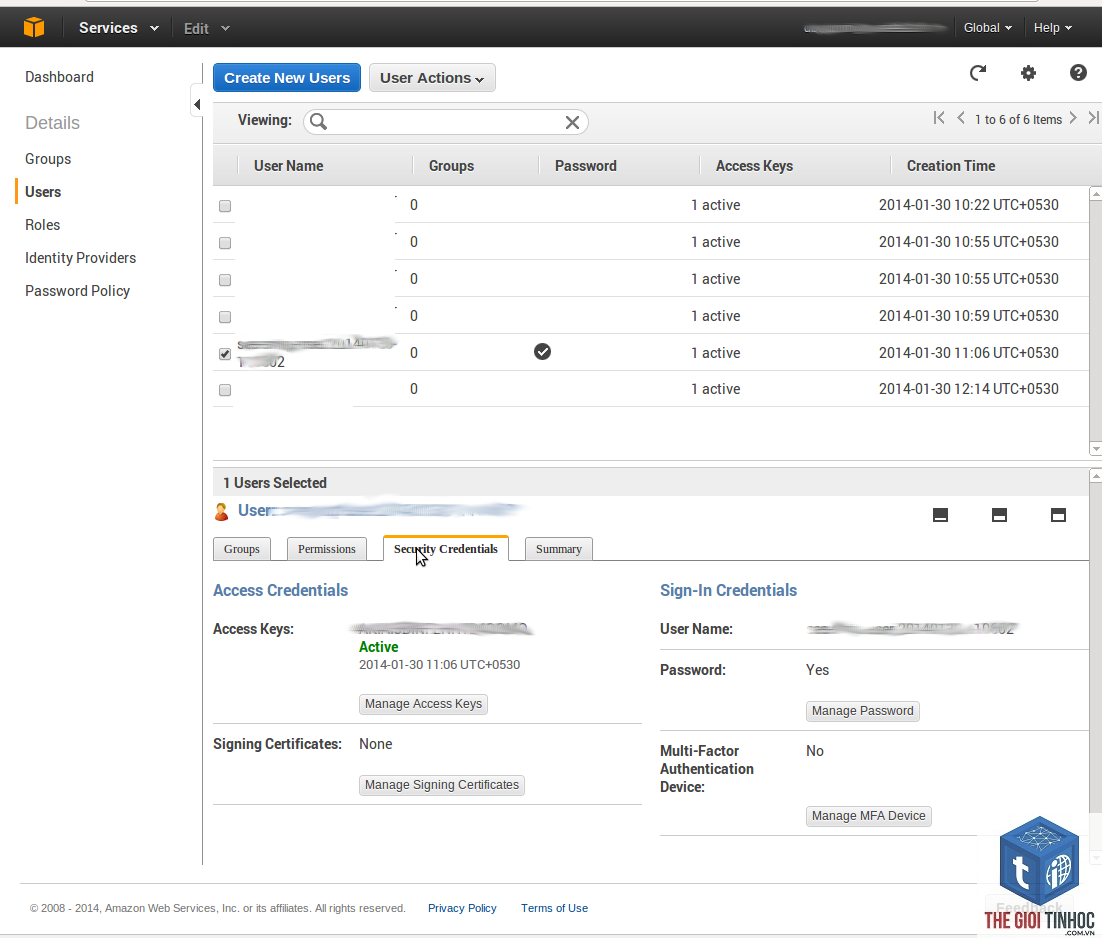Open Dashboard in sidebar
This screenshot has width=1102, height=938.
tap(59, 77)
